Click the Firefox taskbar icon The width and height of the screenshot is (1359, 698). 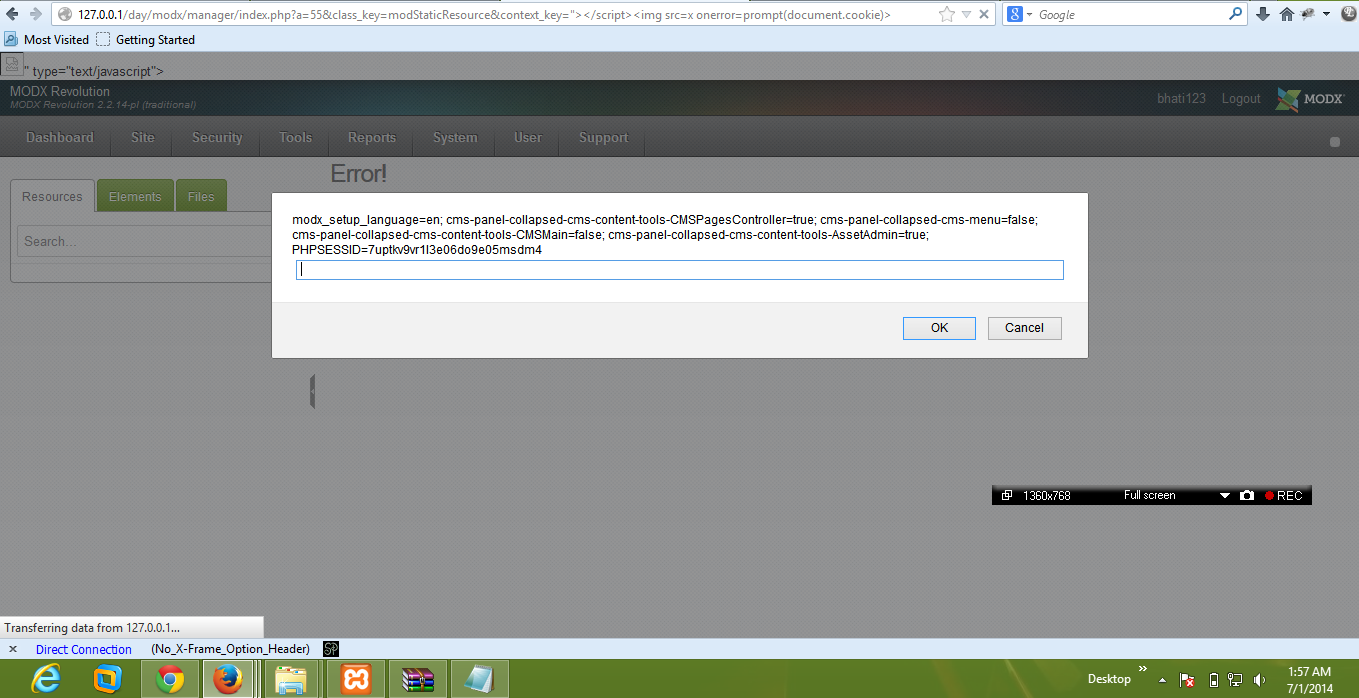229,679
